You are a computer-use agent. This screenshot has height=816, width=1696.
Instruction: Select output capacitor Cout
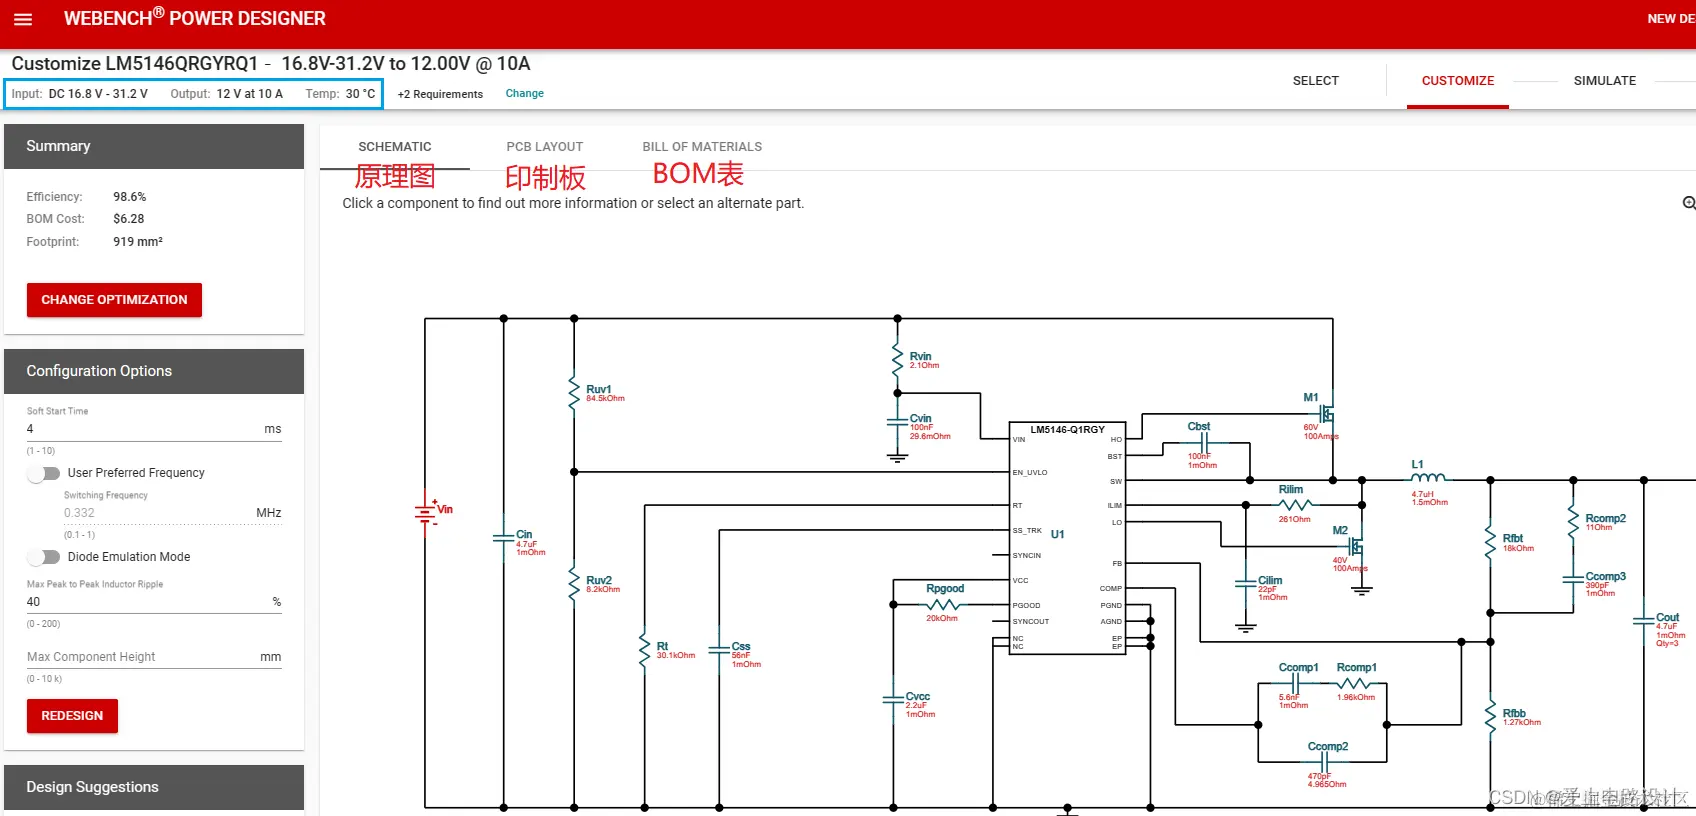tap(1644, 621)
